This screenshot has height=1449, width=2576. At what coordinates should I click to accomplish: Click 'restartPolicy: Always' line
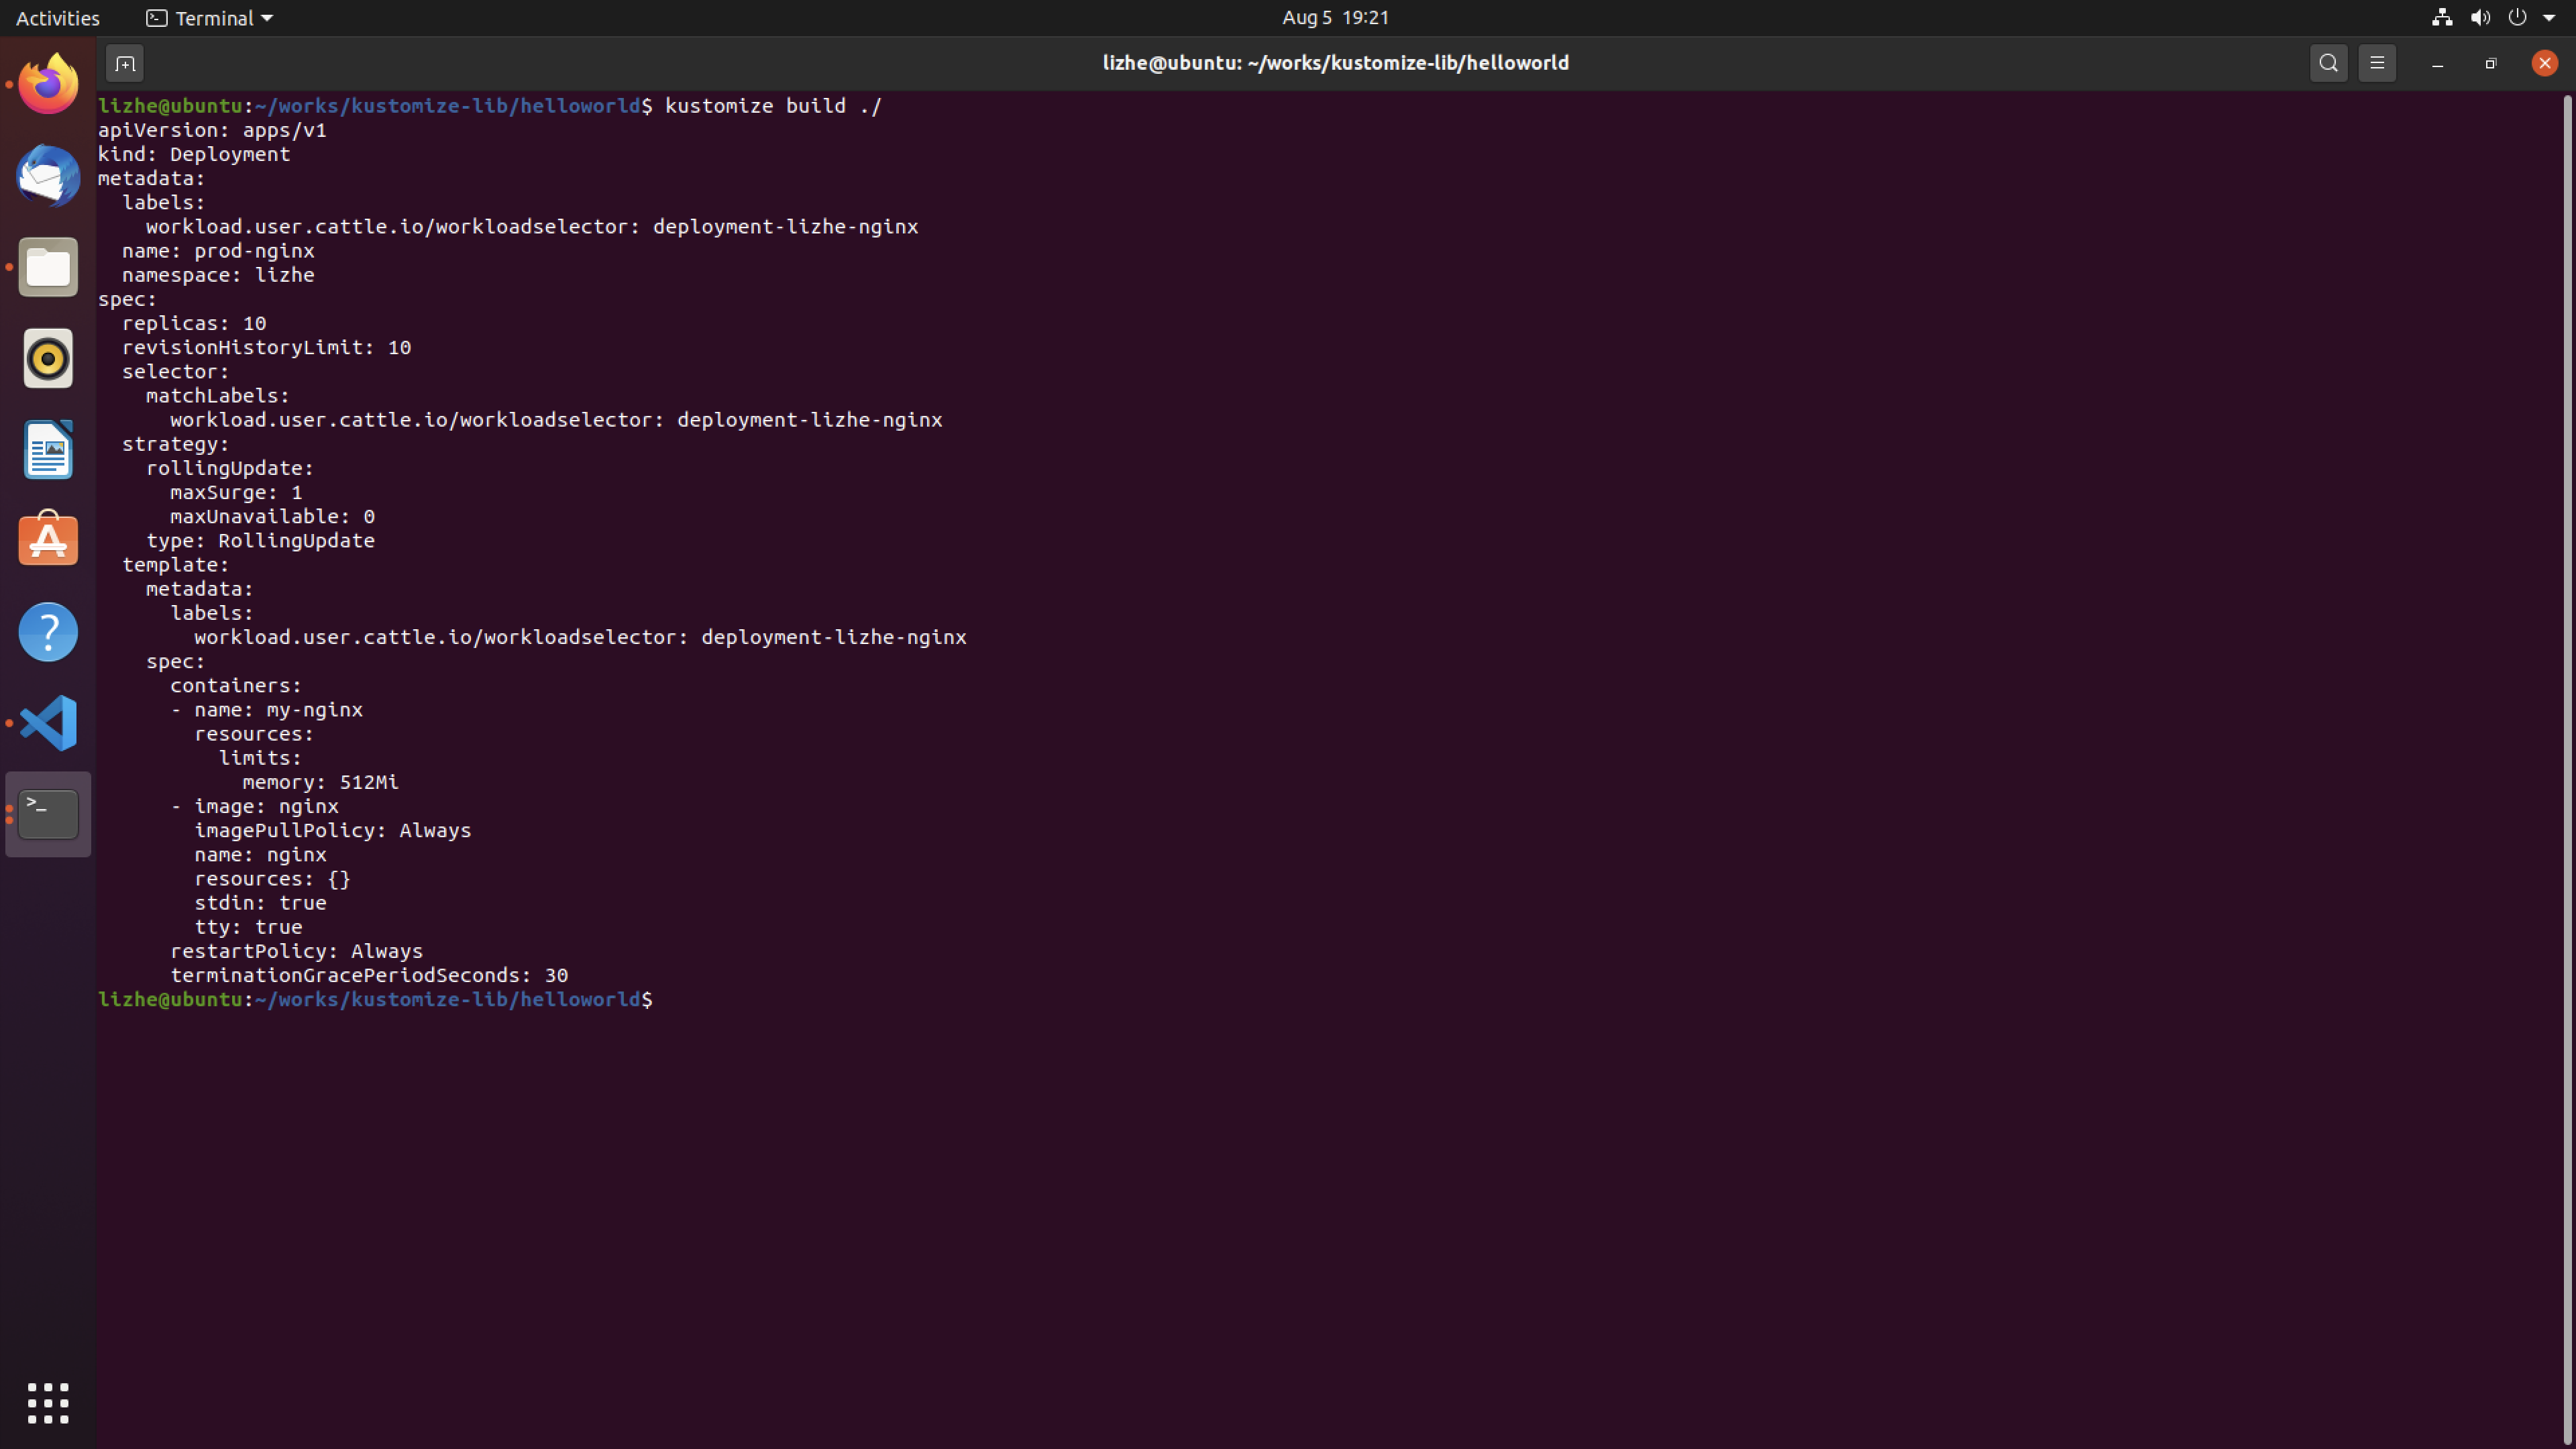pos(296,951)
